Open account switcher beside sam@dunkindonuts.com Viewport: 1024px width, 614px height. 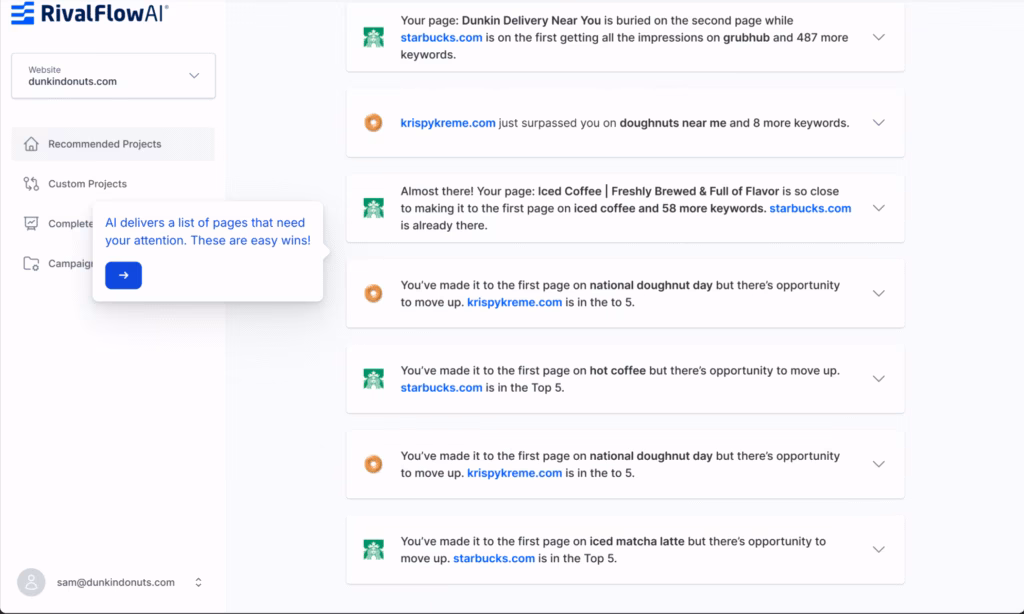tap(198, 582)
